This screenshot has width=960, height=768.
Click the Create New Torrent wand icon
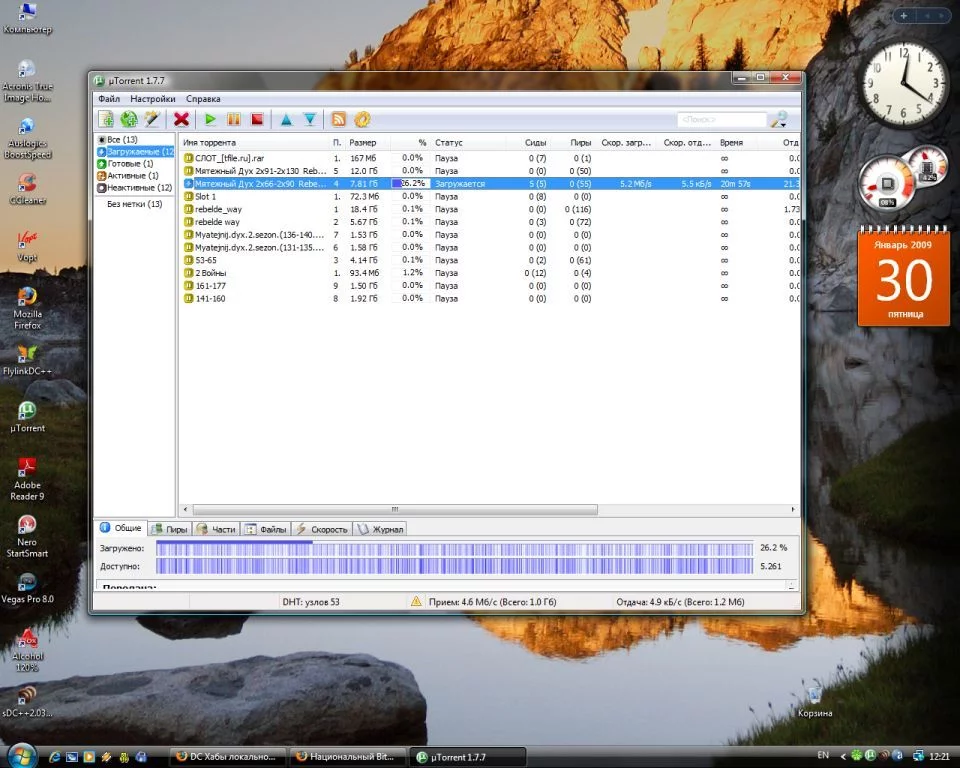coord(152,119)
